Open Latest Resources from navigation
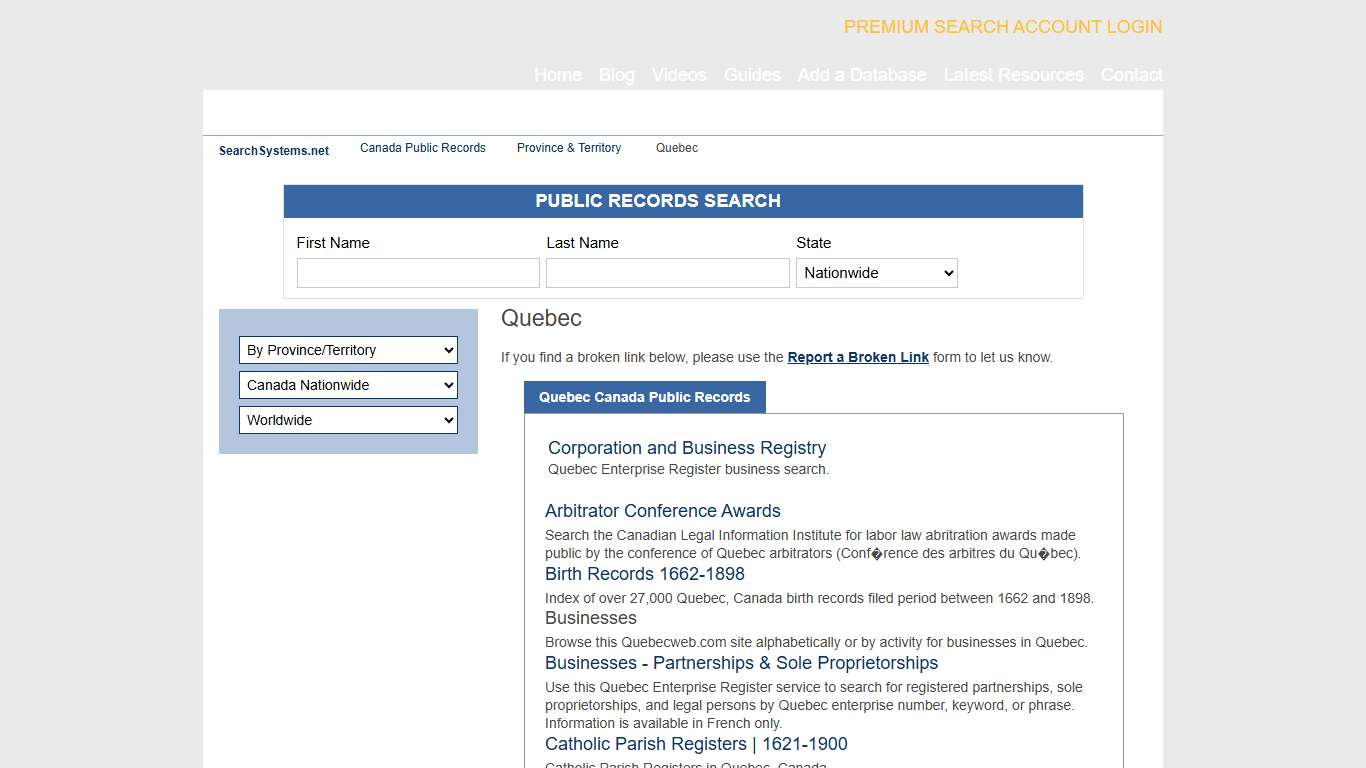 [x=1013, y=75]
